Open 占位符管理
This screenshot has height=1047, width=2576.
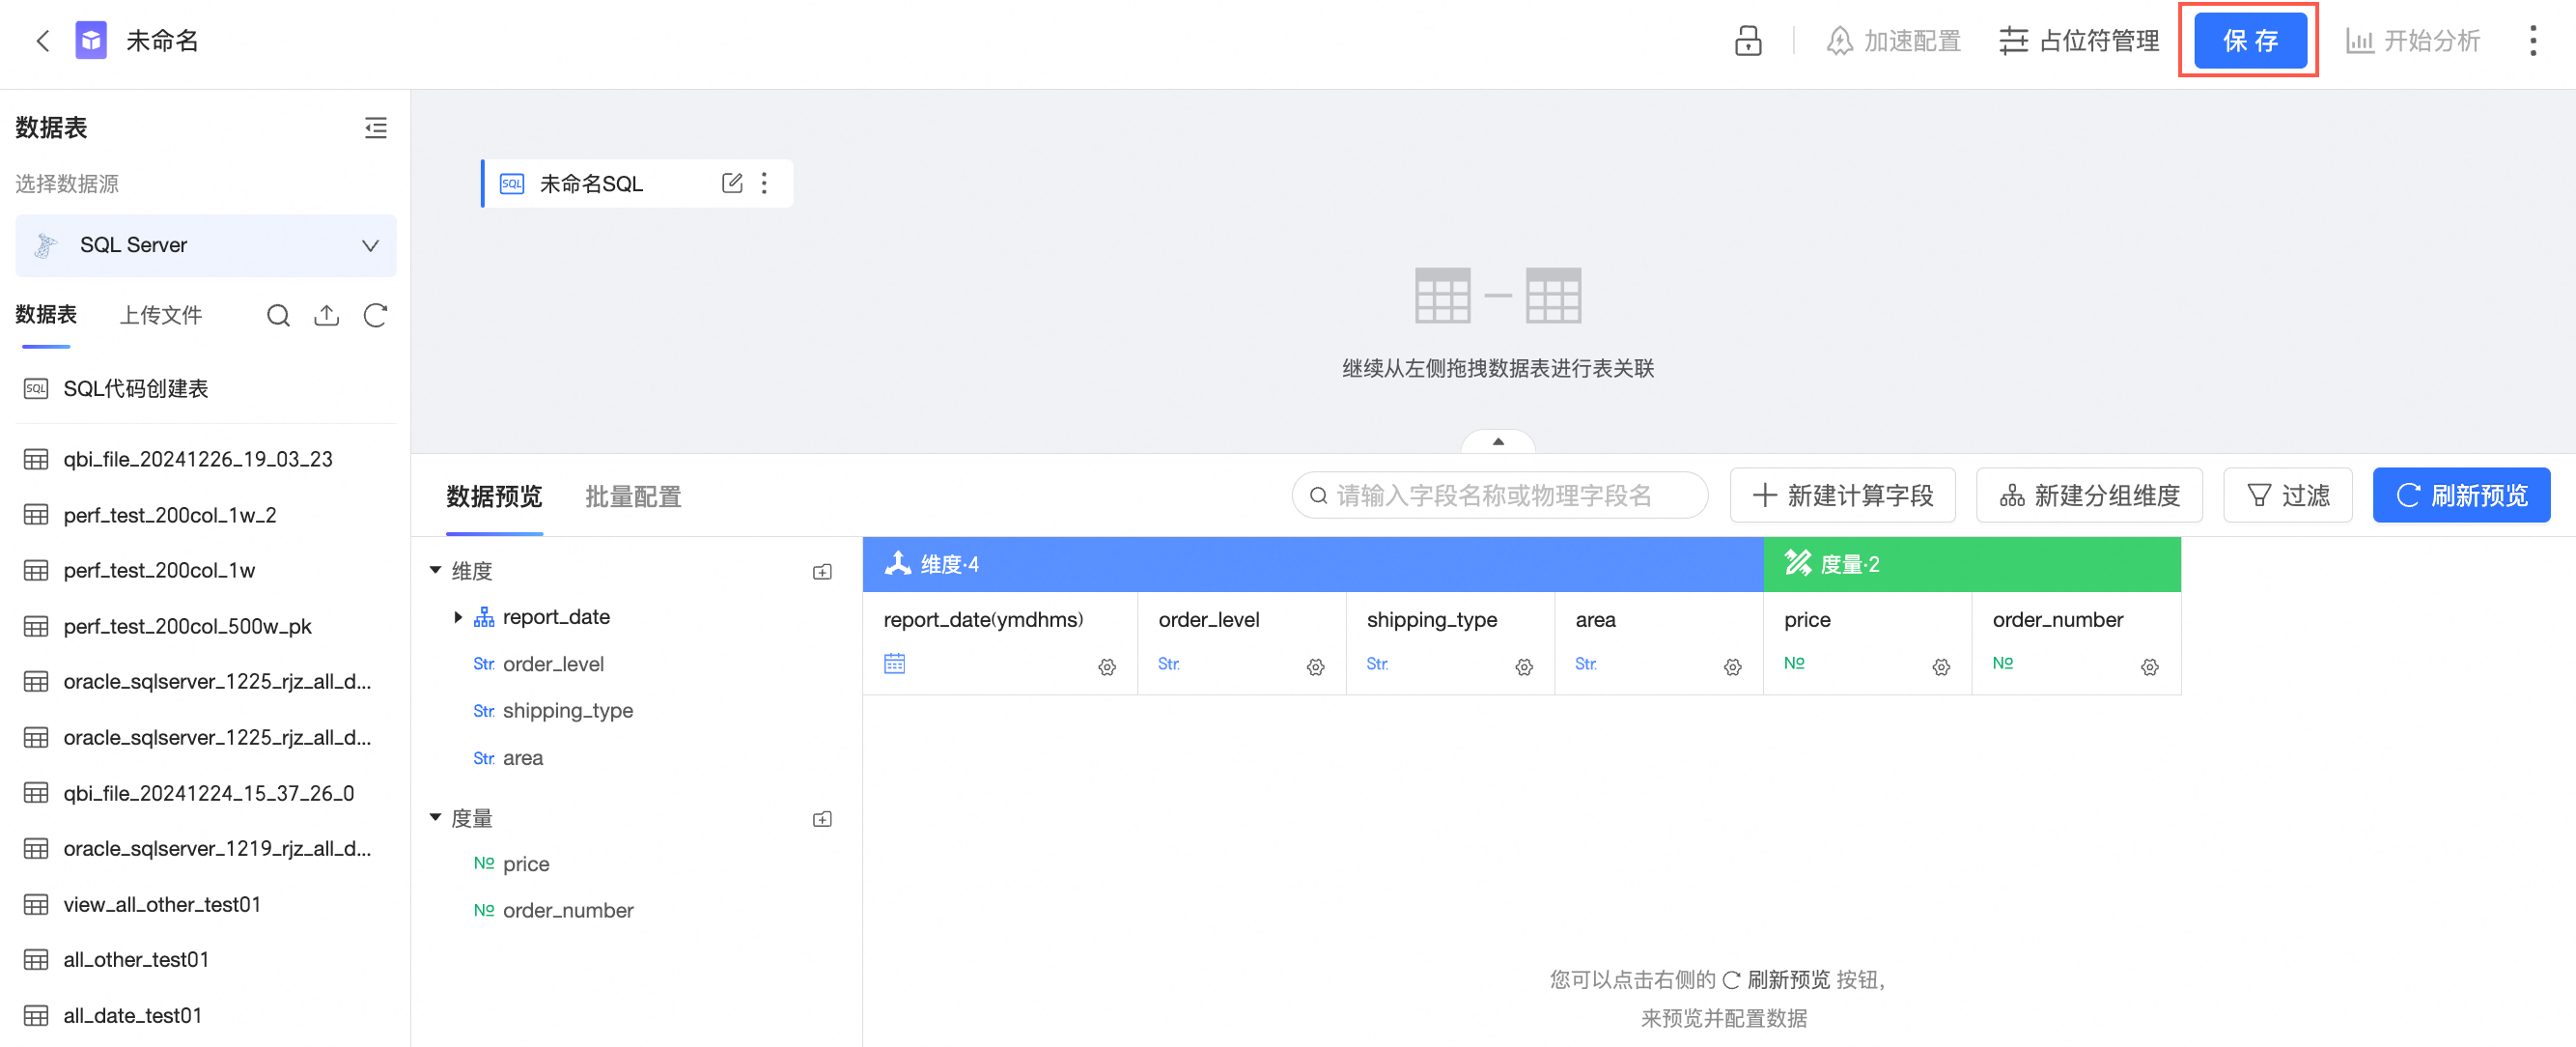[x=2079, y=41]
